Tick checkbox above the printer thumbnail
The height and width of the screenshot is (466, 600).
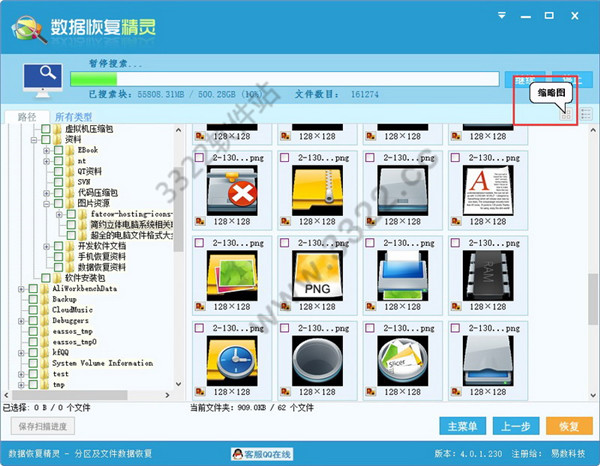[x=370, y=243]
